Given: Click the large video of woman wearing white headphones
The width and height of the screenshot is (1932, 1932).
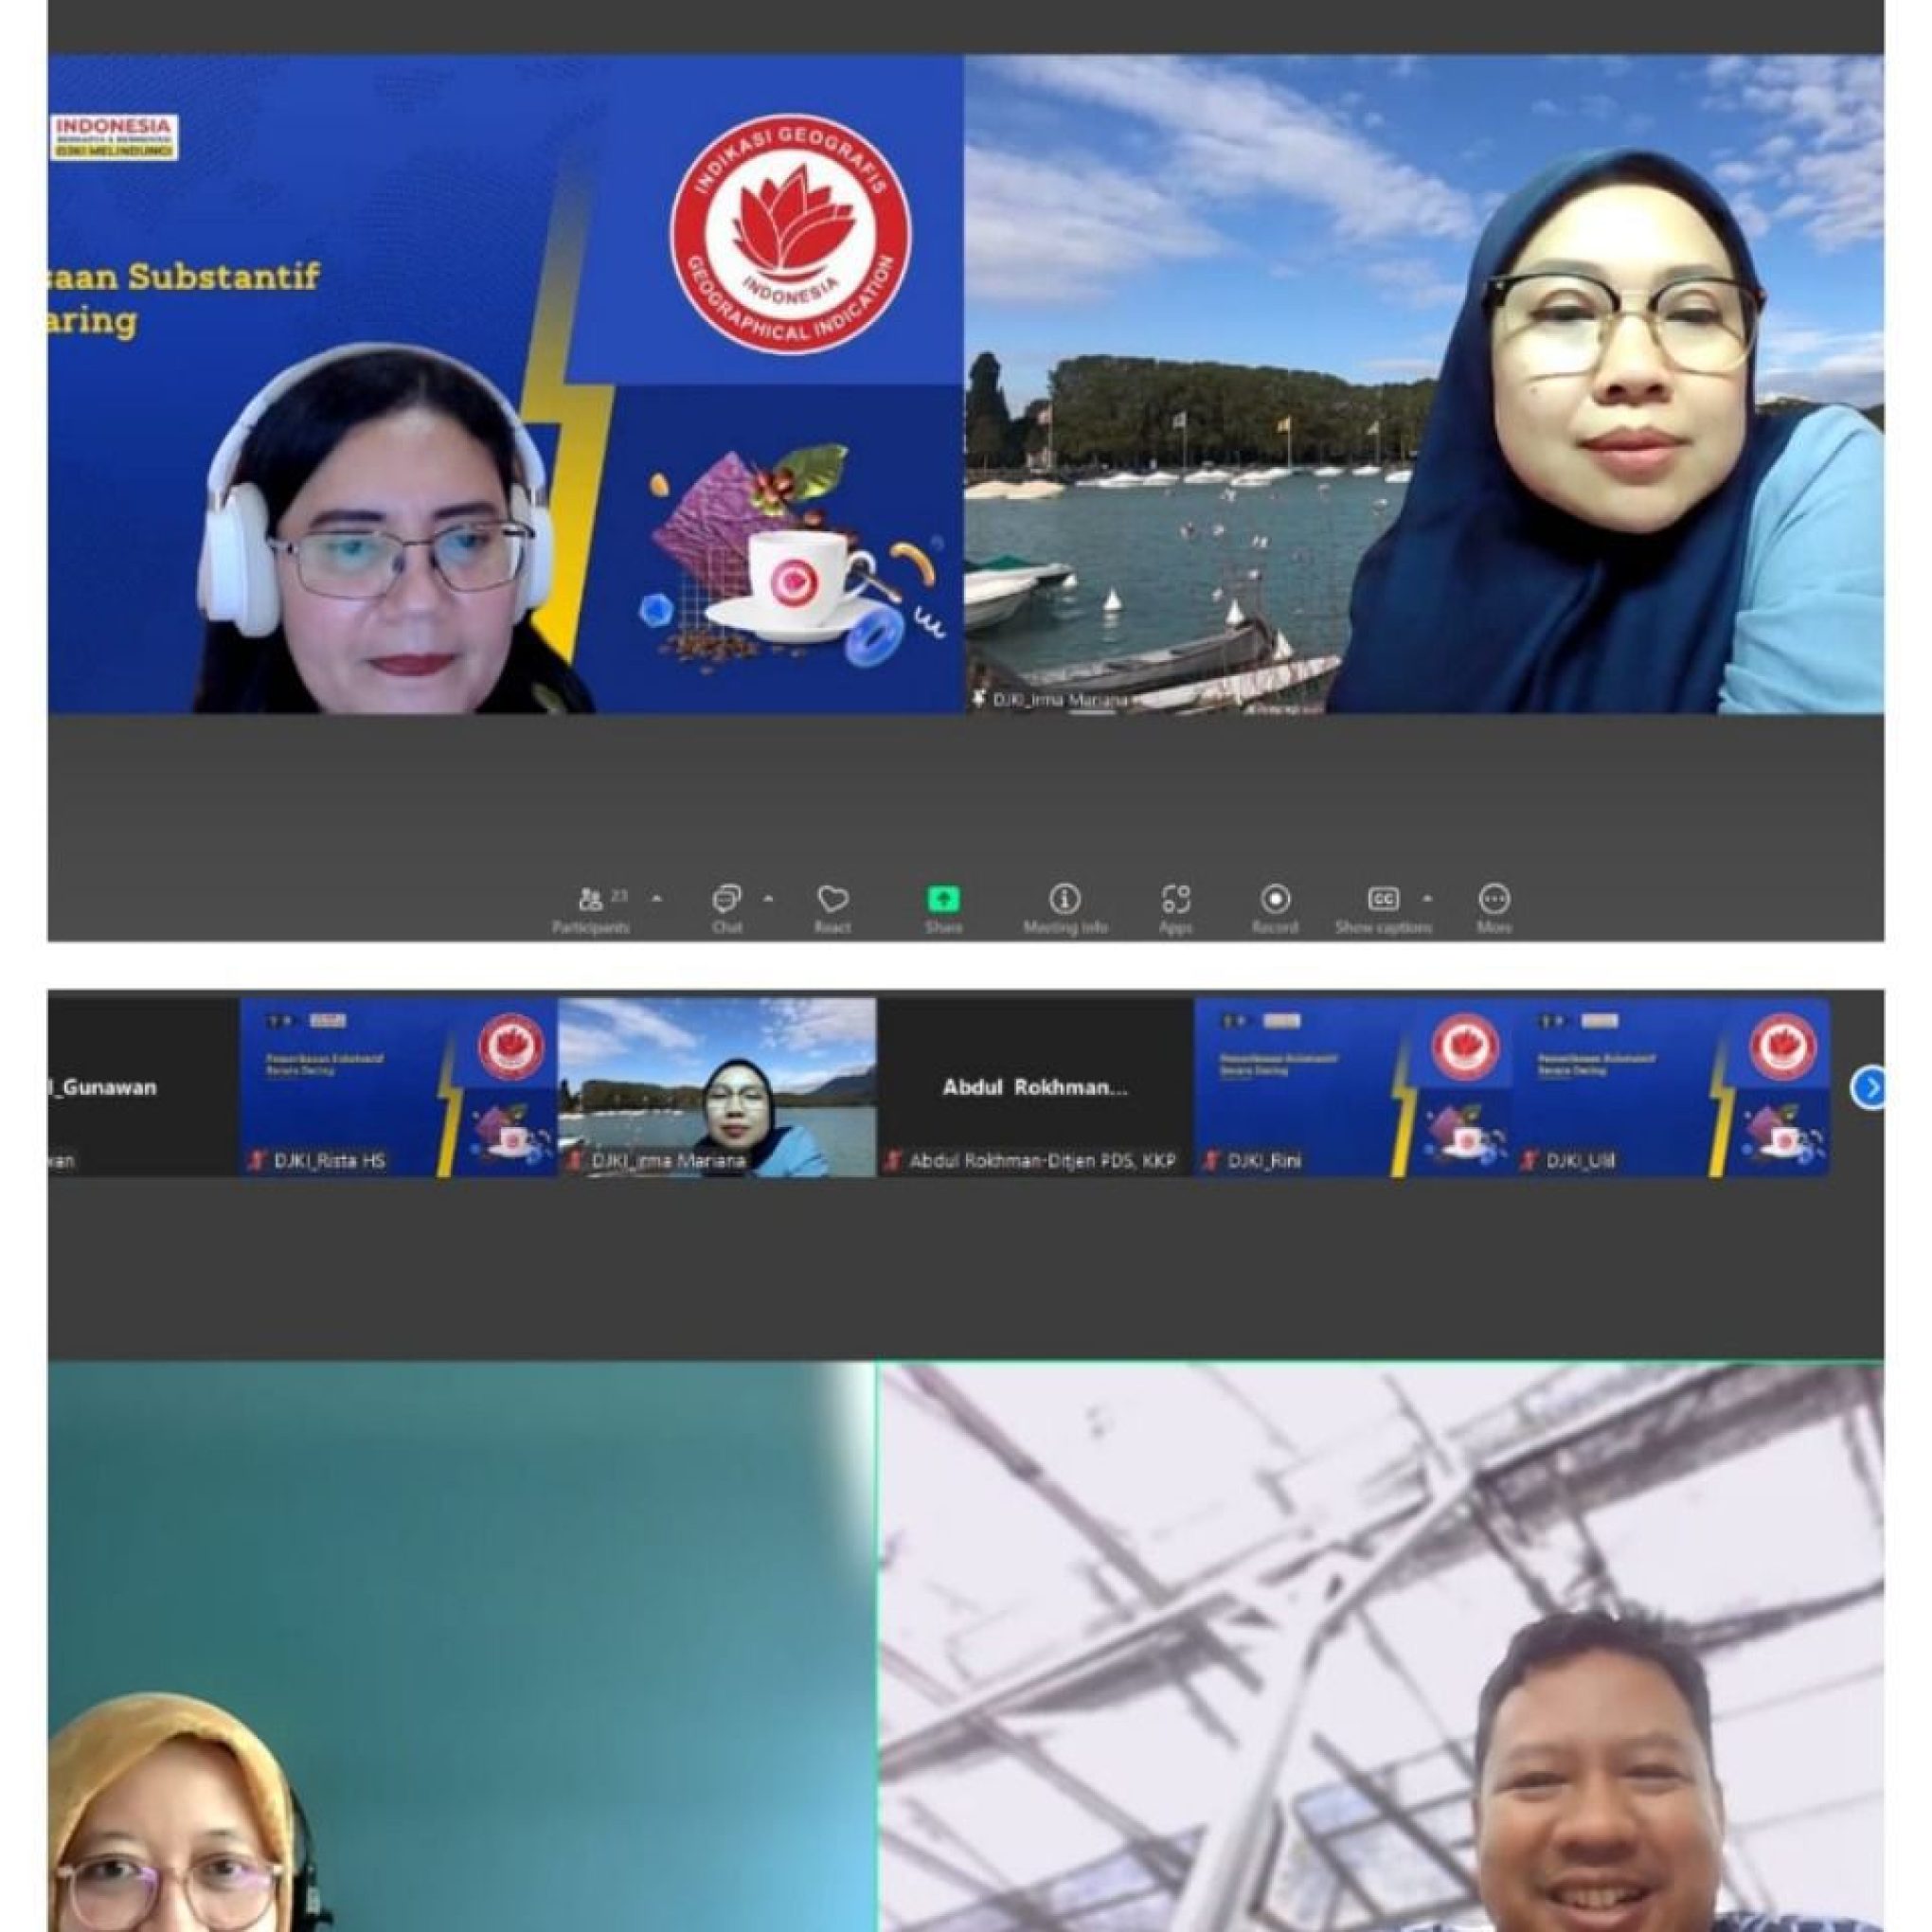Looking at the screenshot, I should (505, 384).
